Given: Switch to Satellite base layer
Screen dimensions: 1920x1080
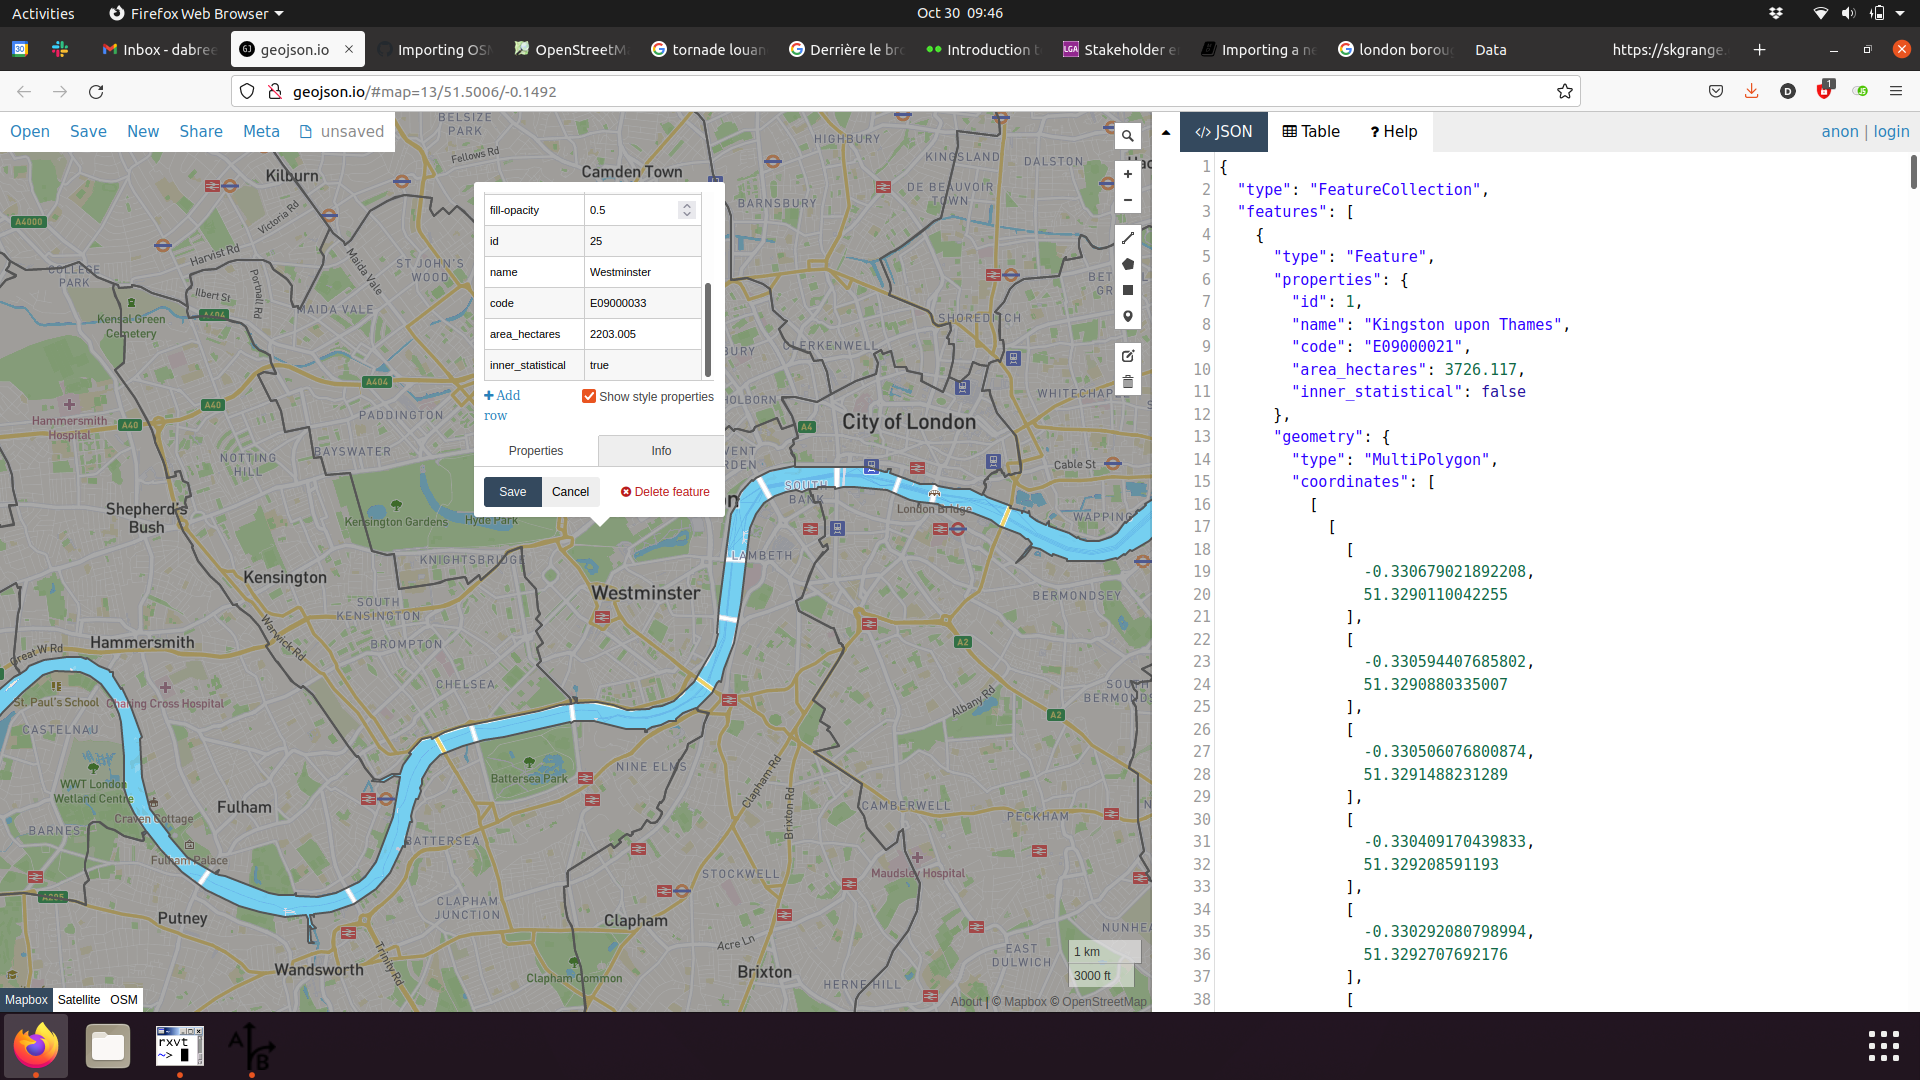Looking at the screenshot, I should (x=79, y=1000).
